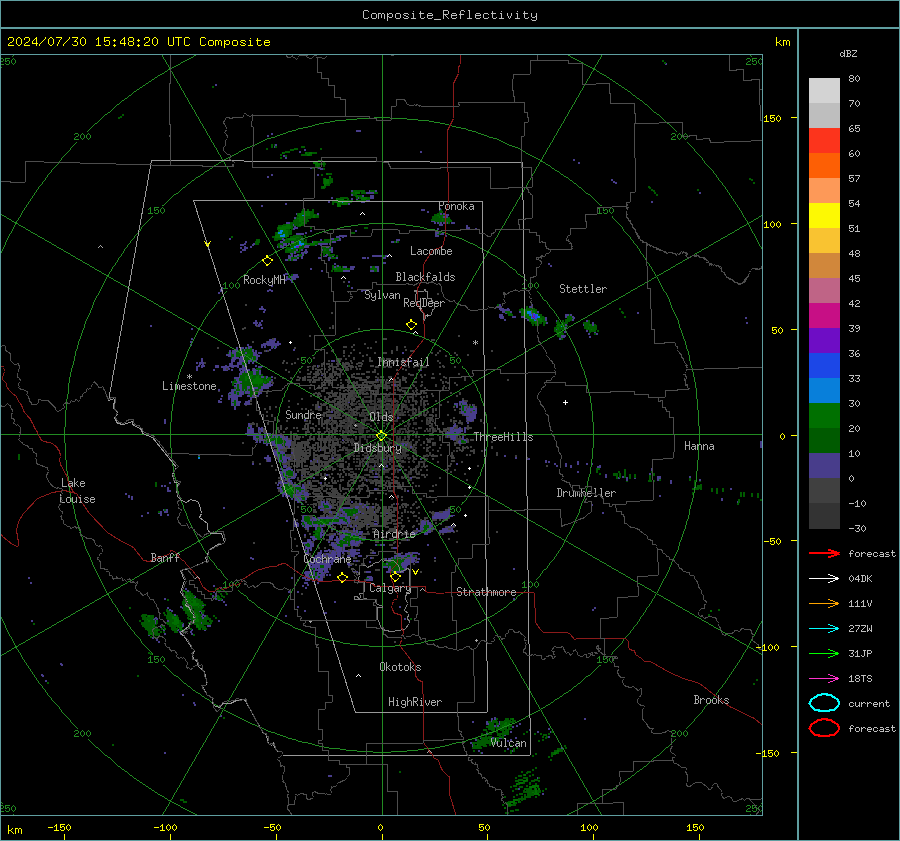The width and height of the screenshot is (900, 841).
Task: Click the cyan current ellipse symbol
Action: (824, 703)
